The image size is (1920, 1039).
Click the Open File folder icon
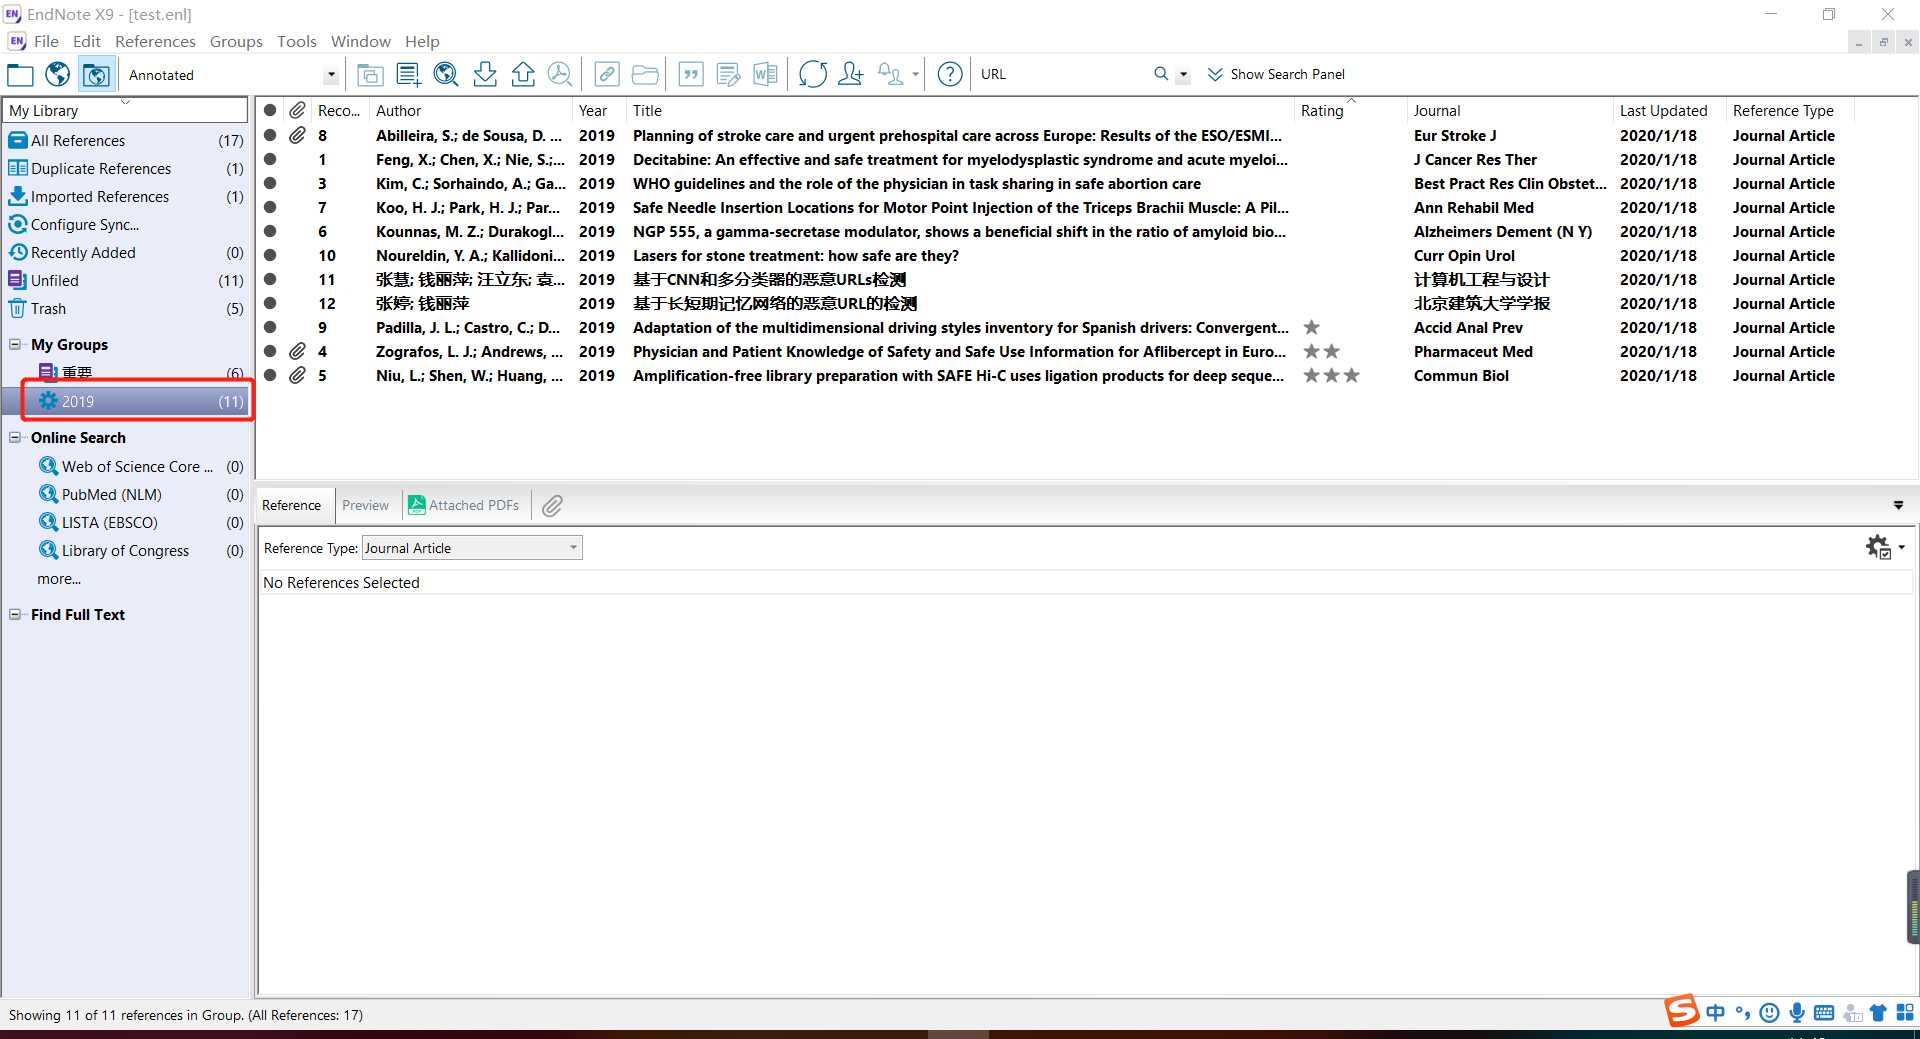[x=645, y=74]
